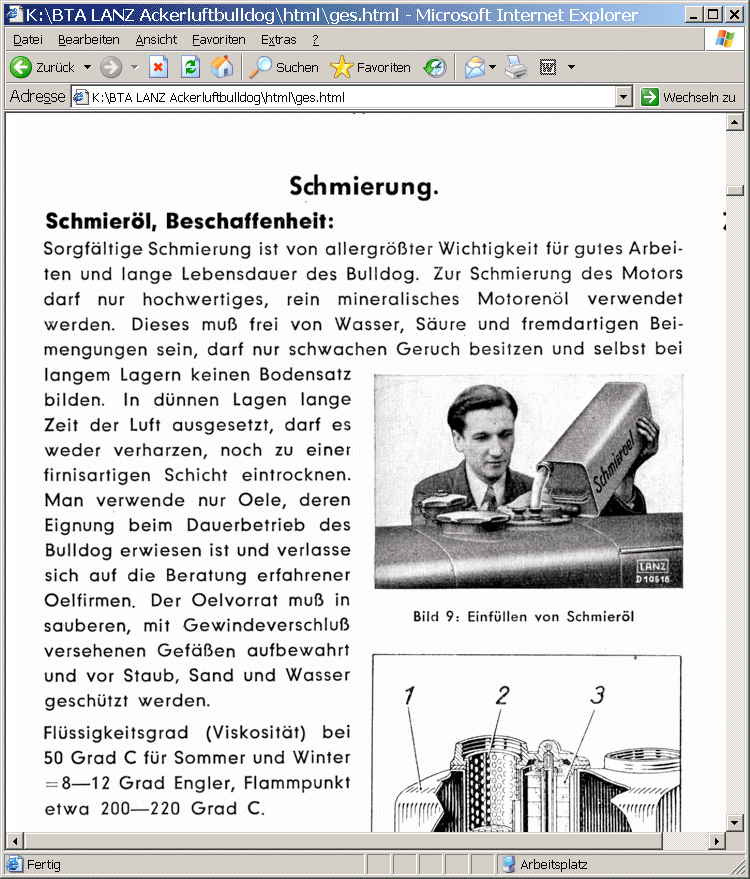Open the history clock icon

435,67
